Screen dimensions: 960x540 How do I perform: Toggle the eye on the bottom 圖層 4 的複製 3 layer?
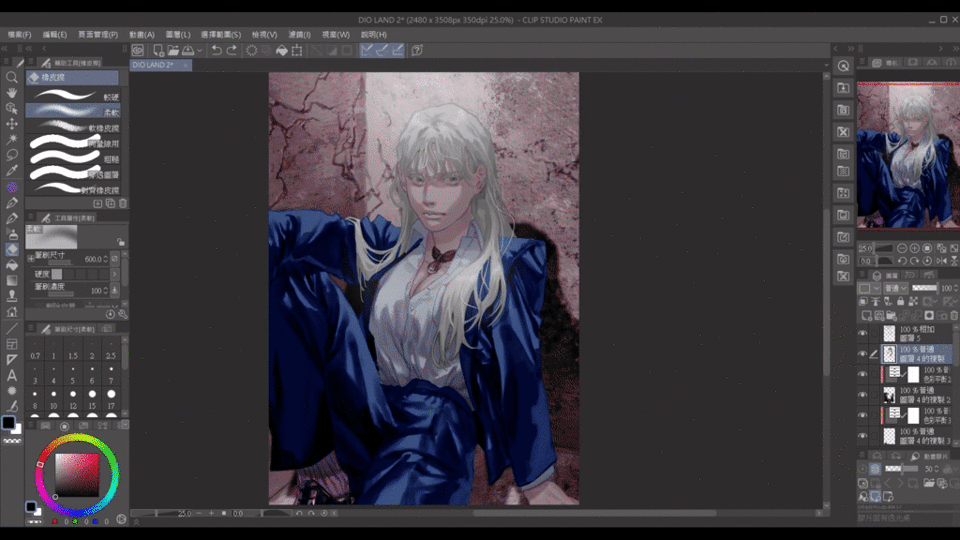863,436
